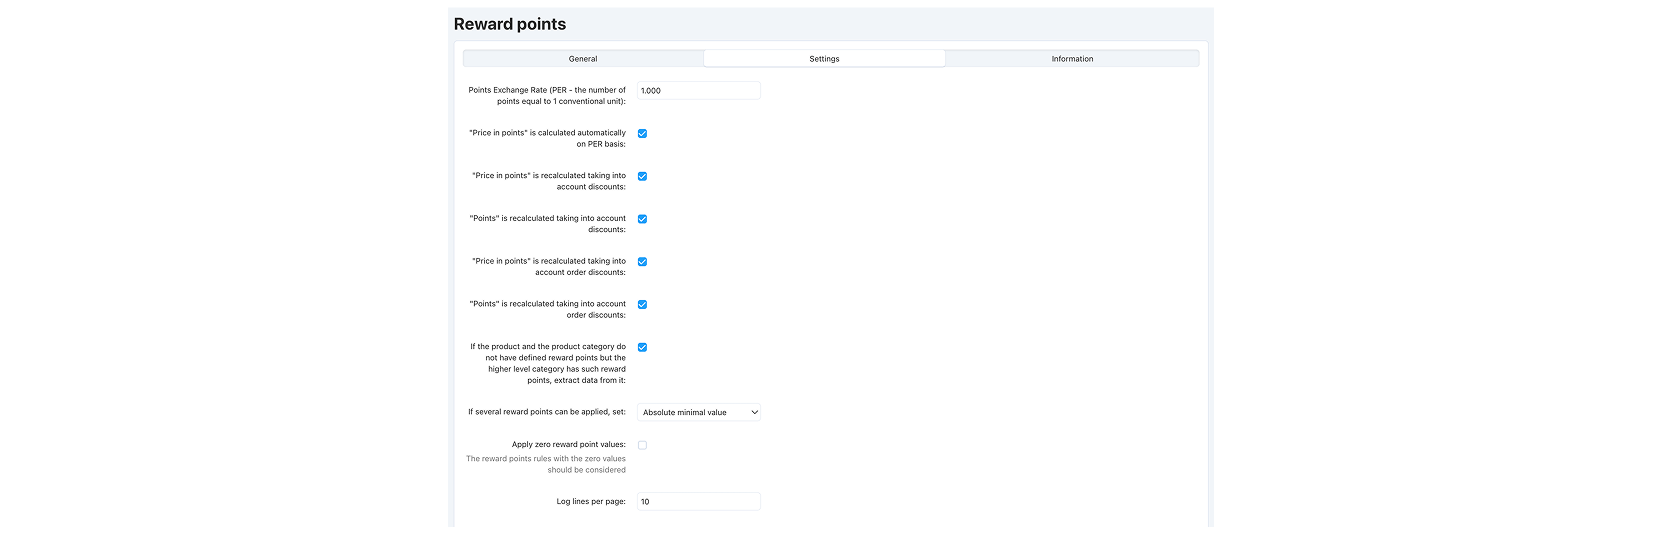Toggle higher level category reward points extraction checkbox
Screen dimensions: 1662x536
pyautogui.click(x=642, y=348)
